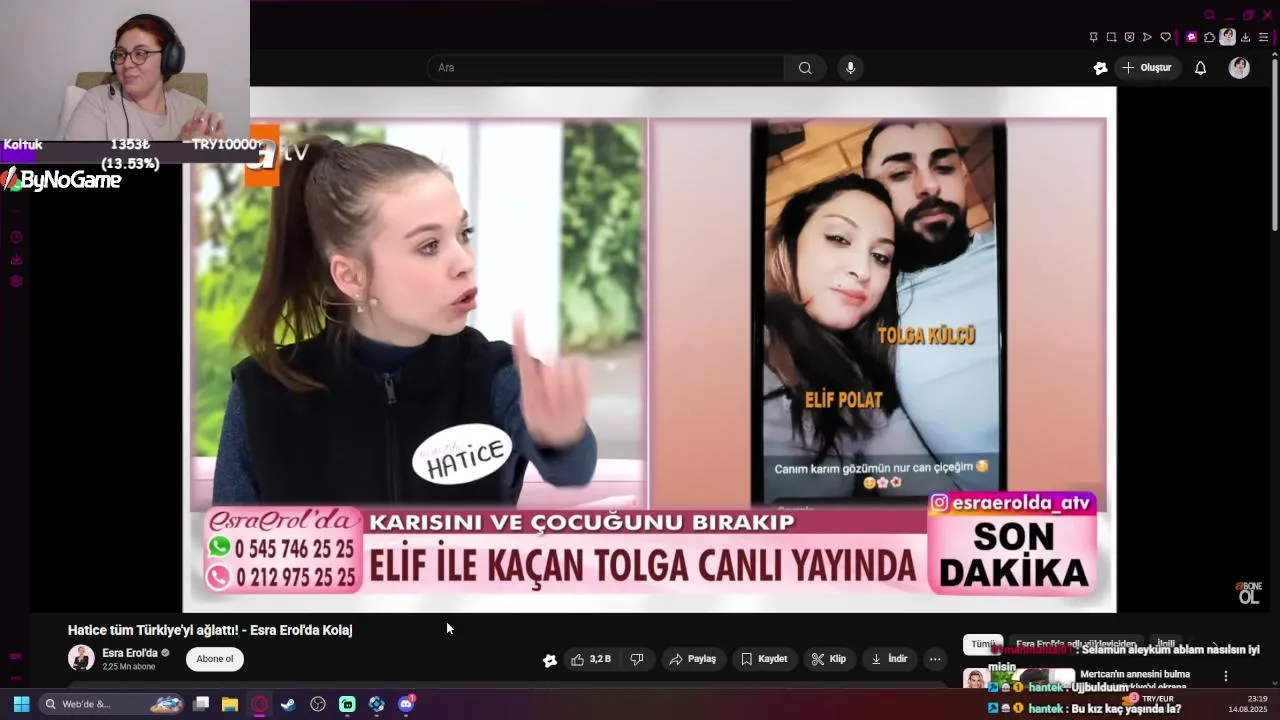Click the browser pin icon

click(x=1093, y=37)
